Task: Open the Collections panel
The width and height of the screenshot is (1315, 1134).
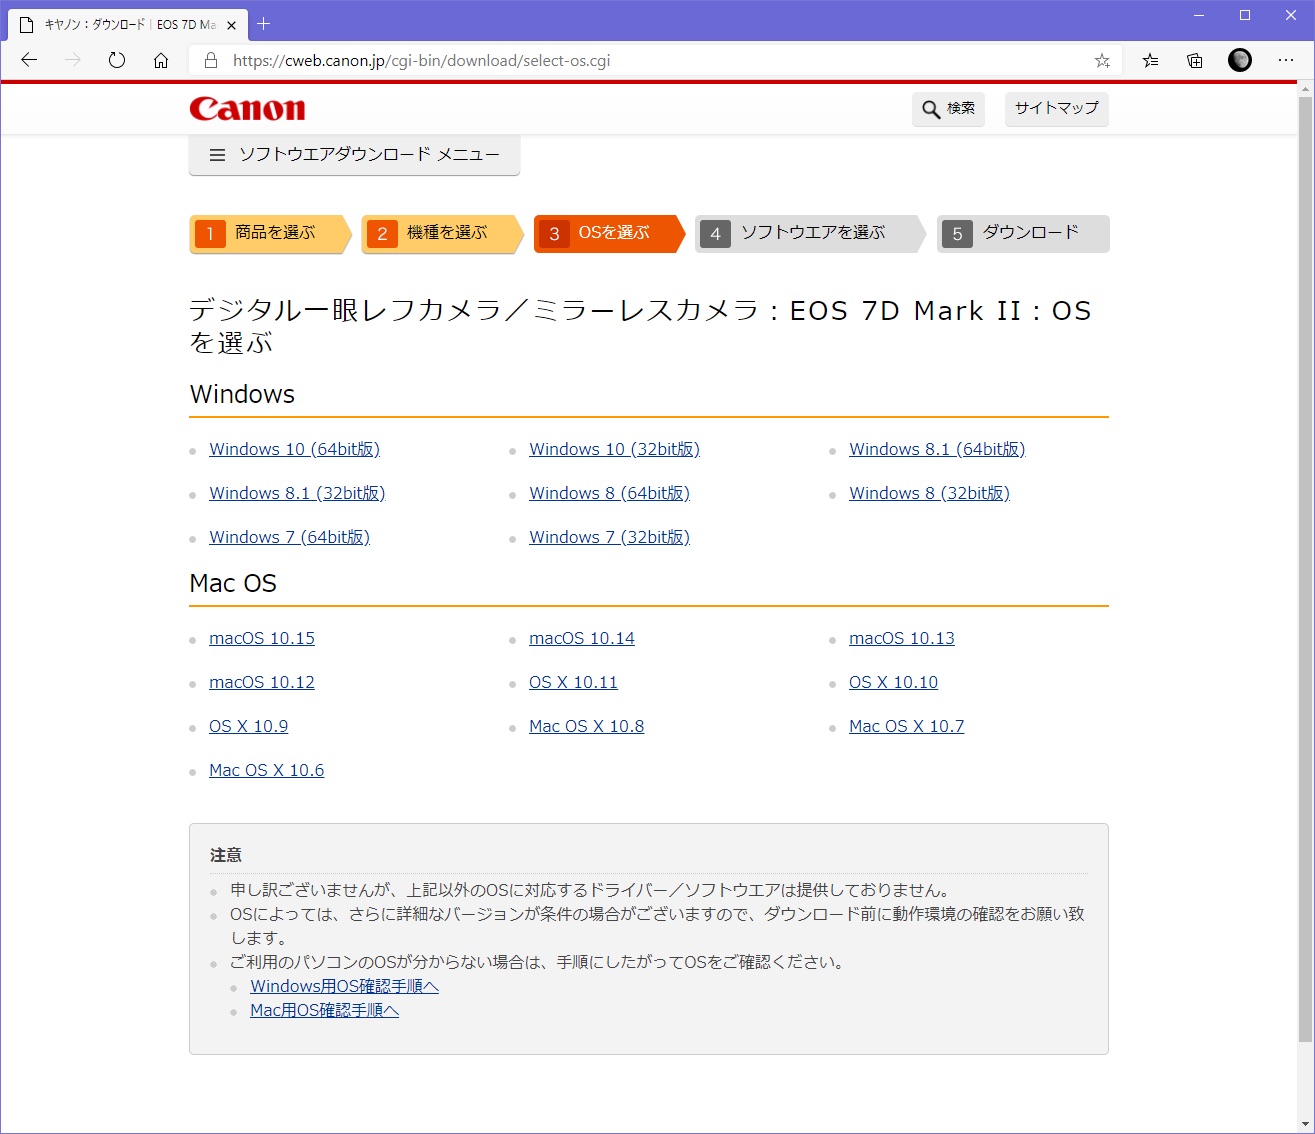Action: 1195,60
